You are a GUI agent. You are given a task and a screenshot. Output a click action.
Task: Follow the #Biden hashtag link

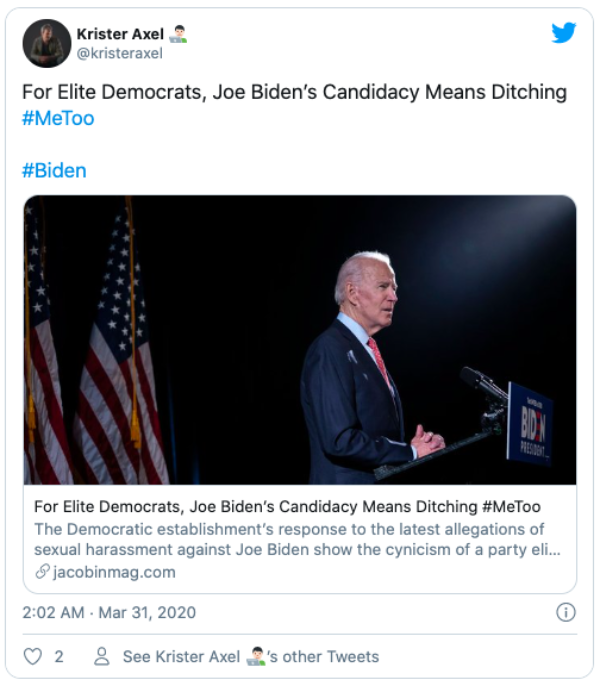pos(54,170)
